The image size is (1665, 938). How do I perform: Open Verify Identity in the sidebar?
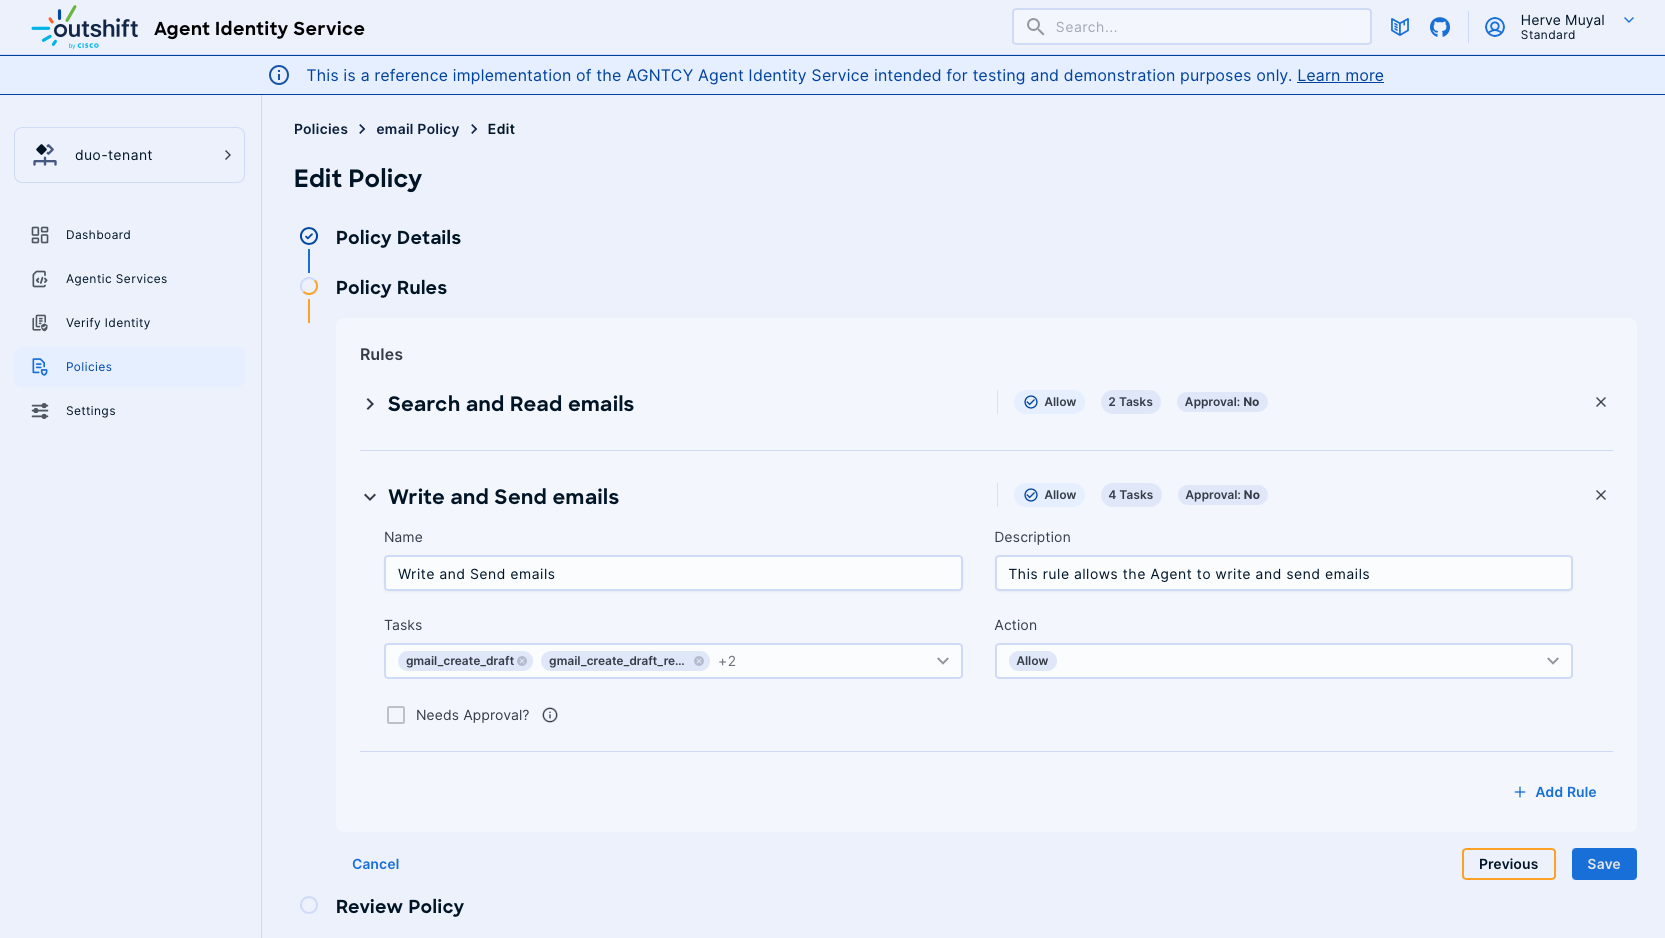[130, 323]
